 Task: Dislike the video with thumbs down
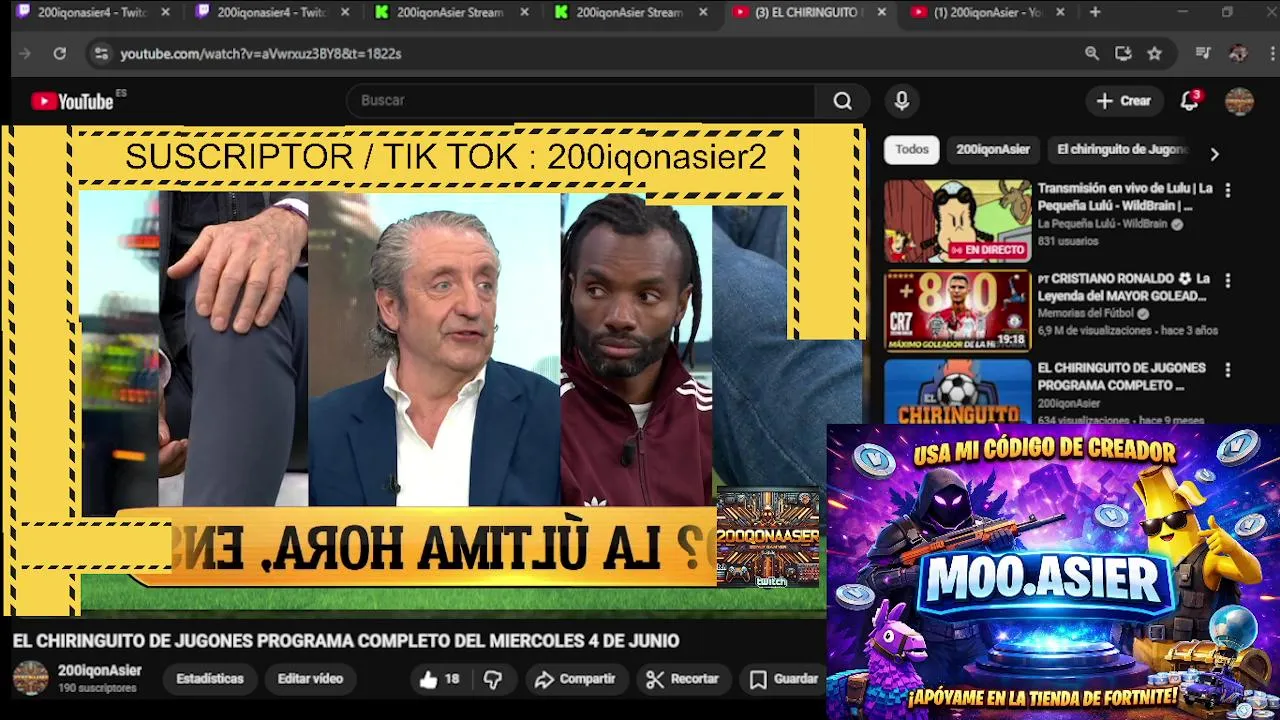click(x=493, y=679)
